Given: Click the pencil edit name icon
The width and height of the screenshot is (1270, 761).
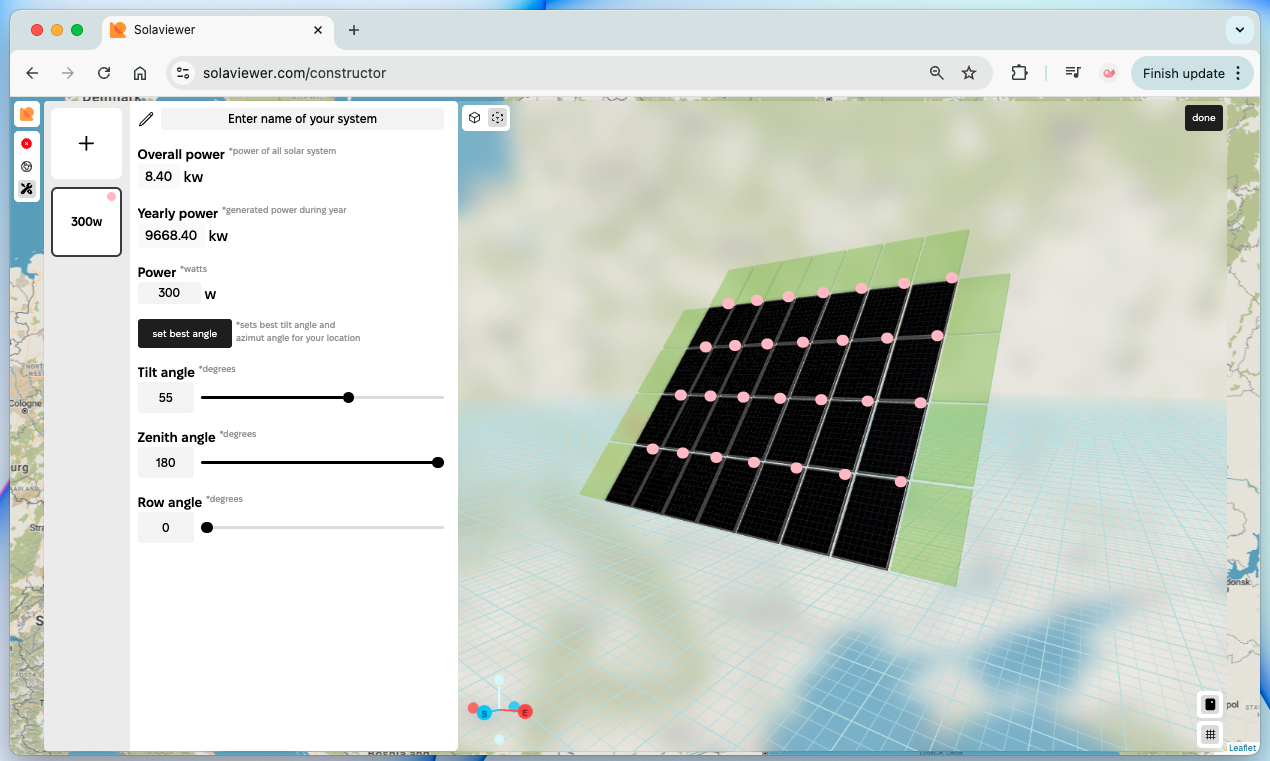Looking at the screenshot, I should point(146,119).
